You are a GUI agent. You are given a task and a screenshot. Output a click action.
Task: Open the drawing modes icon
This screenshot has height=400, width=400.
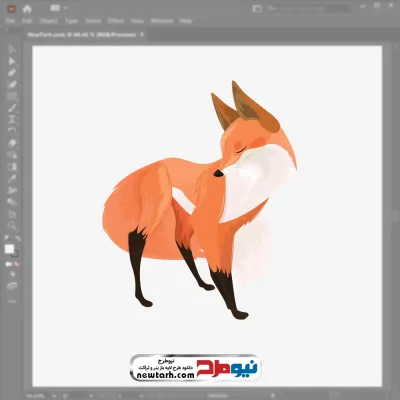(12, 274)
